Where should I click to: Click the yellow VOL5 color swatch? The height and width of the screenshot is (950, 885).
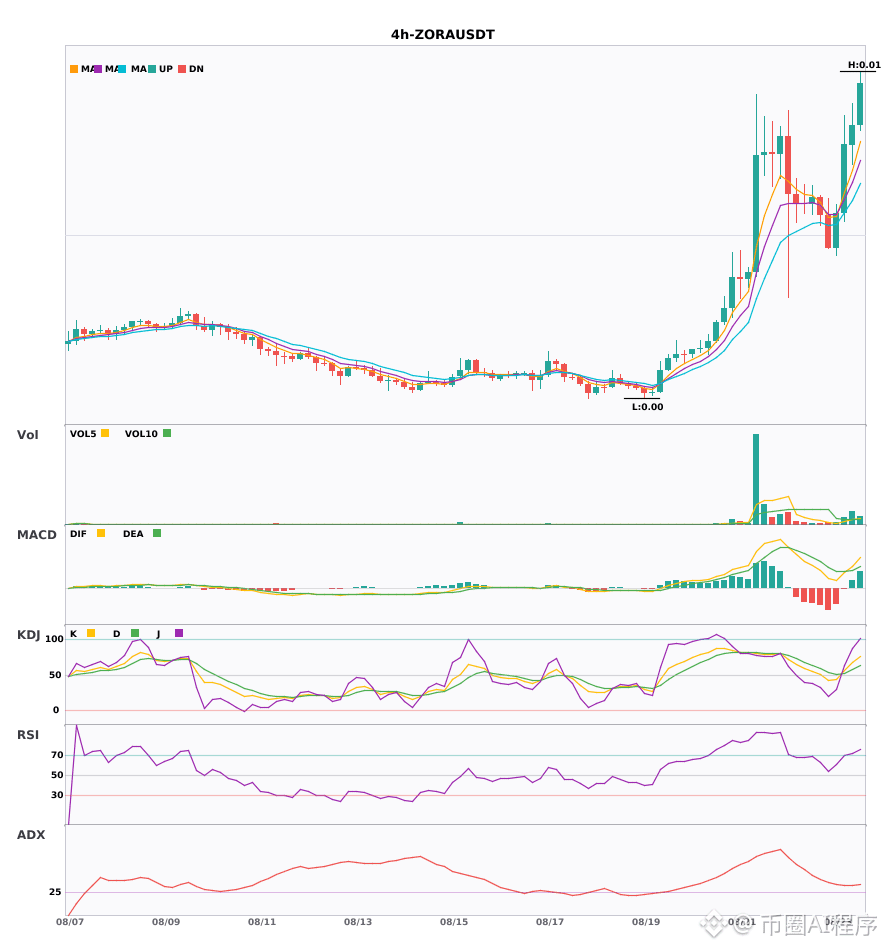tap(105, 433)
